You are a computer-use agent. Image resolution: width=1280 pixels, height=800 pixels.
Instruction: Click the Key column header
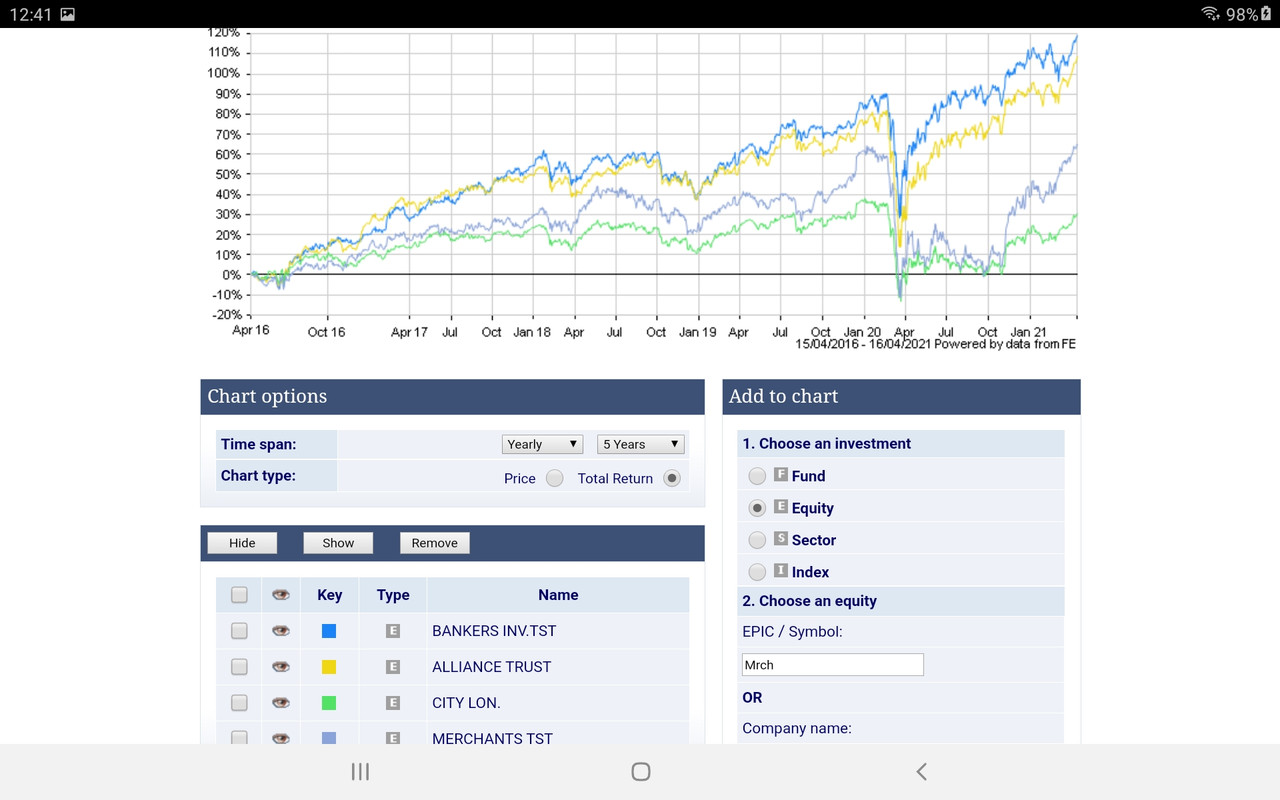[x=330, y=595]
